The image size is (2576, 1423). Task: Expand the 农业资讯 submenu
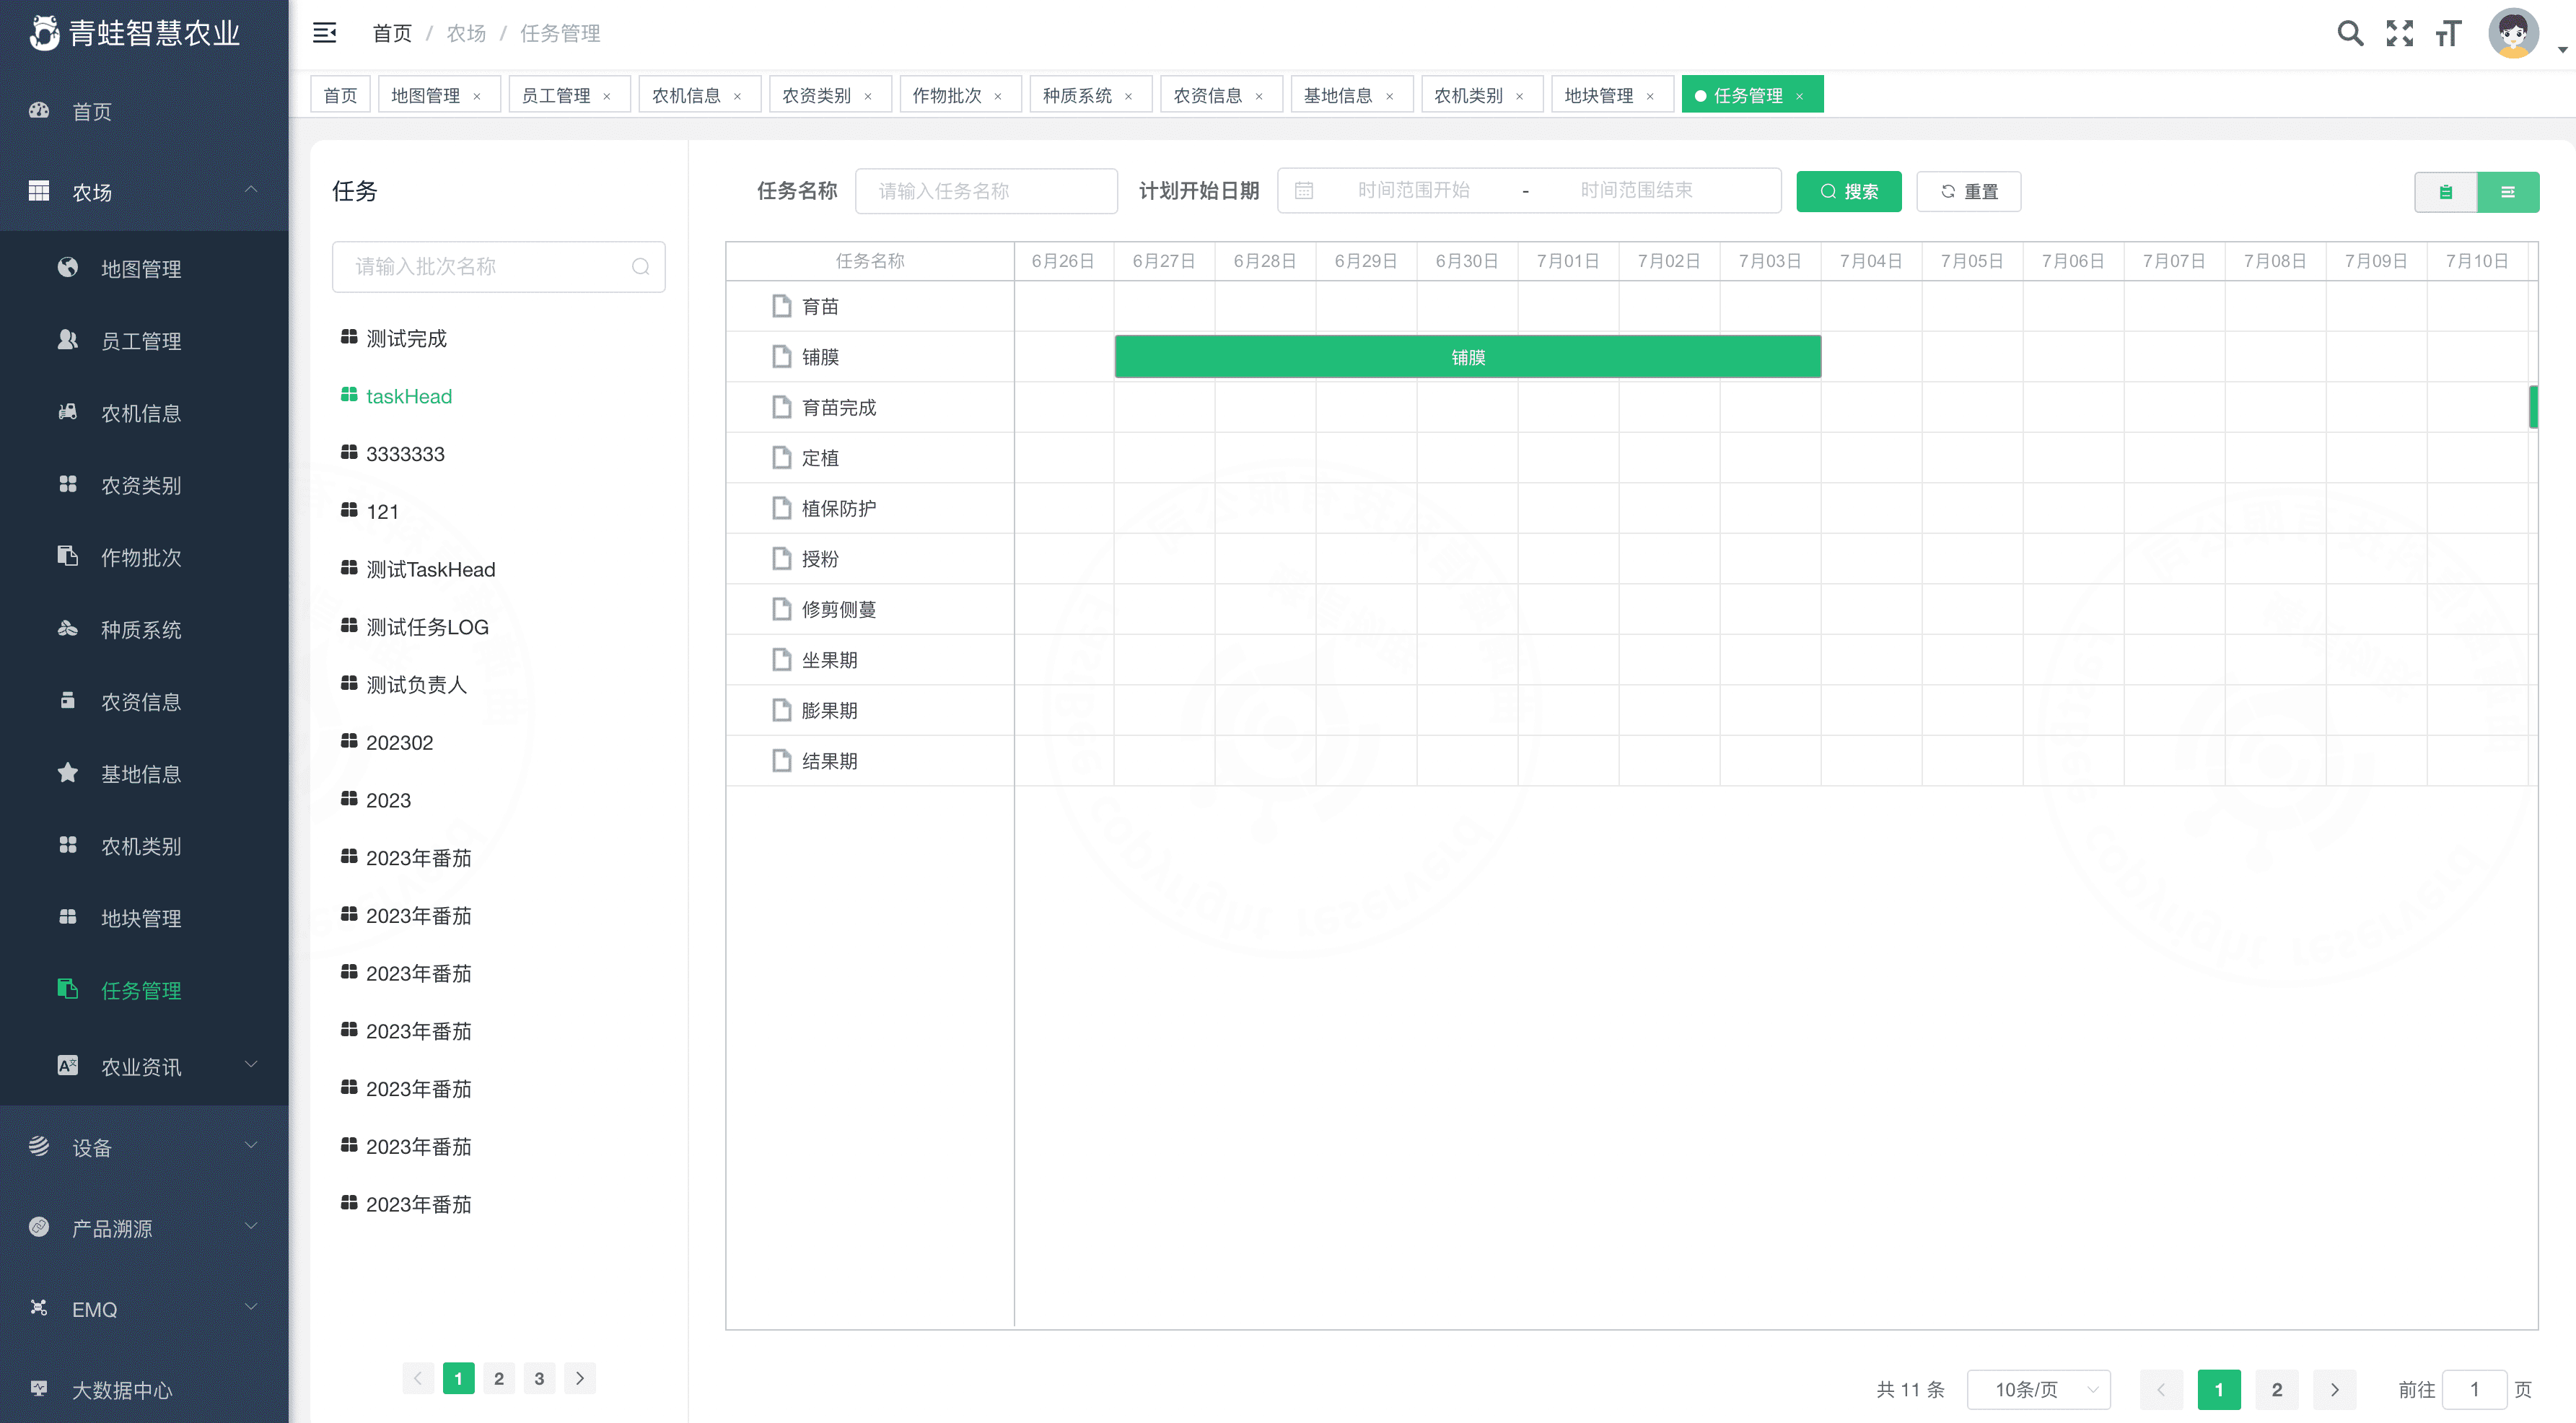point(251,1064)
